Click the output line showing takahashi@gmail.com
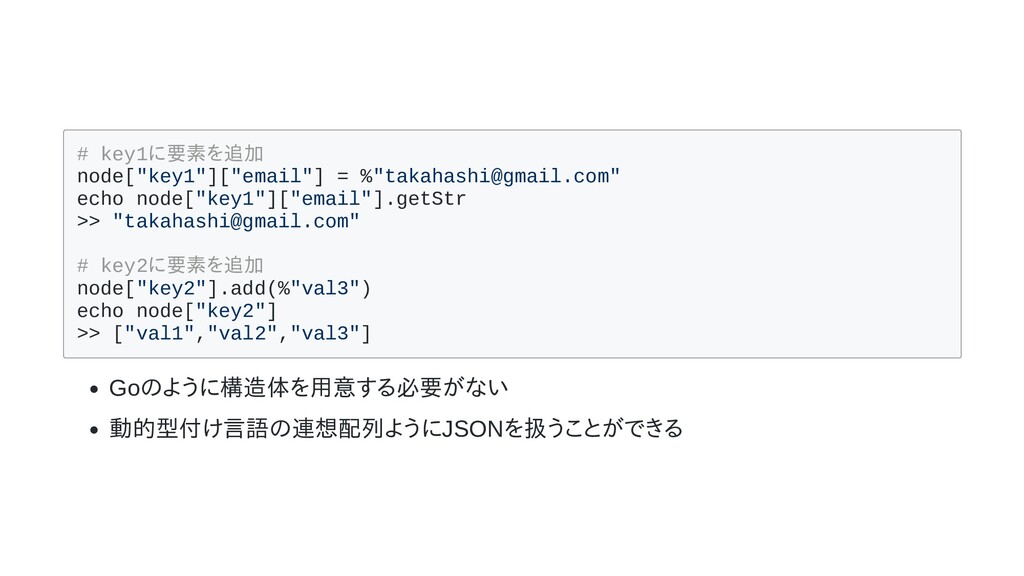 pyautogui.click(x=218, y=221)
